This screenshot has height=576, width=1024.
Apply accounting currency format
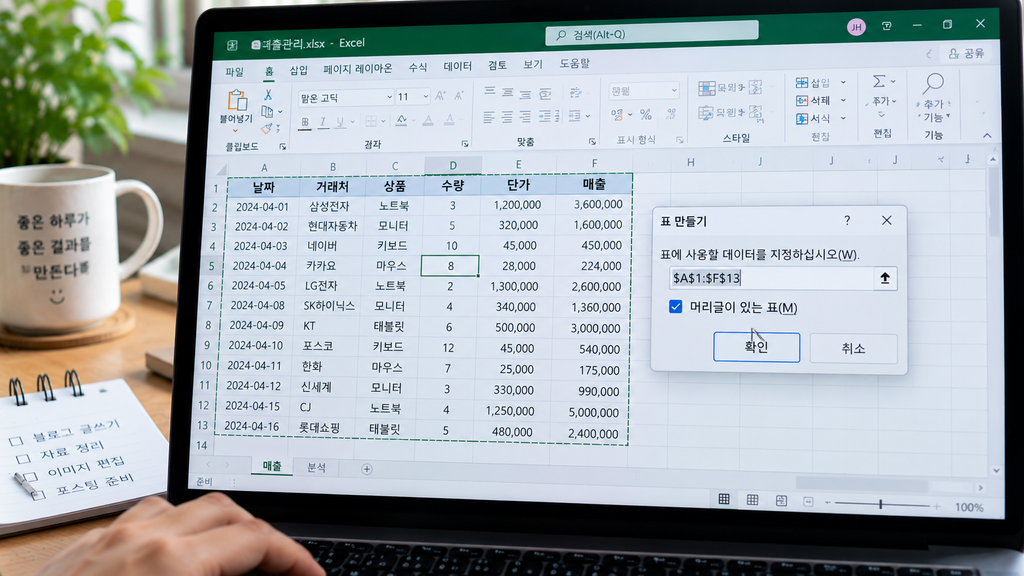pos(617,114)
